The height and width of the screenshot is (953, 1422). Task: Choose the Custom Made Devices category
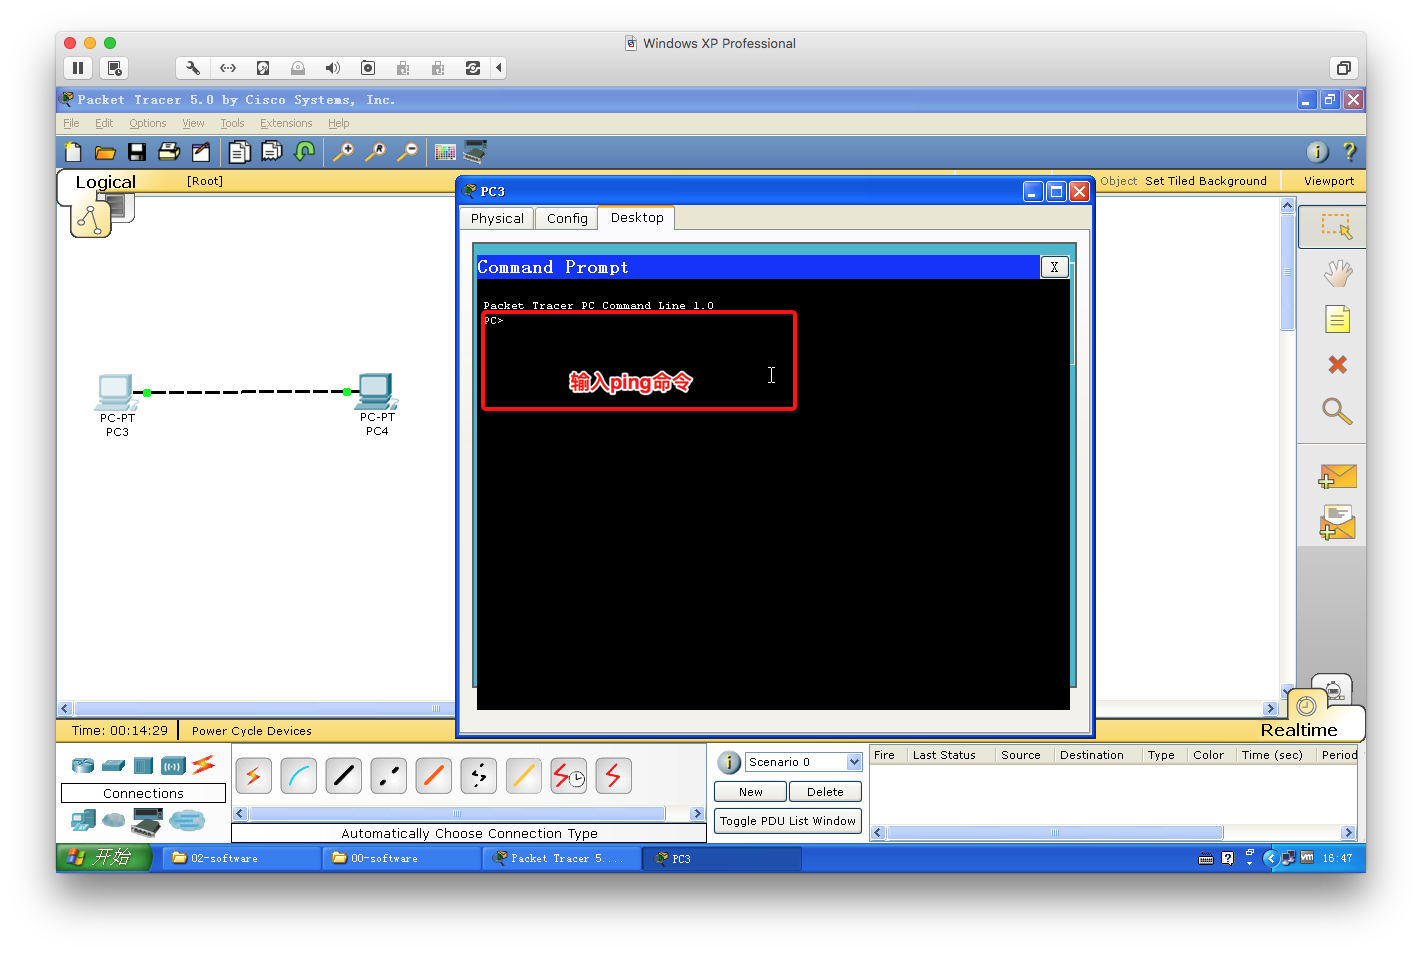147,822
